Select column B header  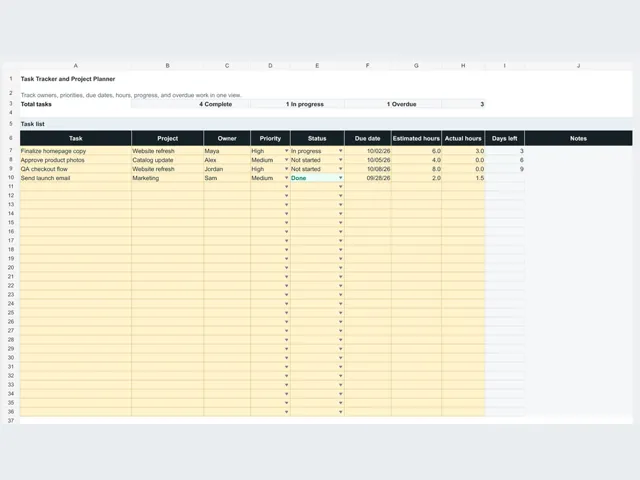pos(167,66)
